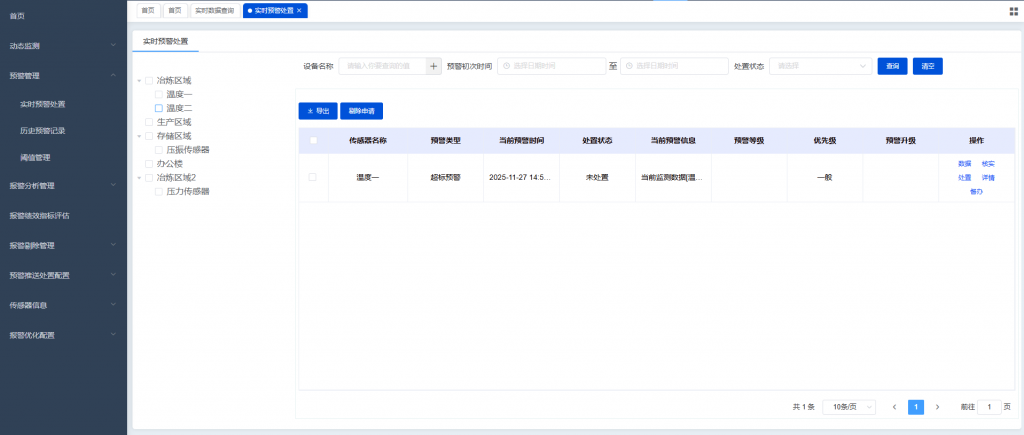The height and width of the screenshot is (435, 1024).
Task: Click the first 选择日期时间 start date field
Action: 550,66
